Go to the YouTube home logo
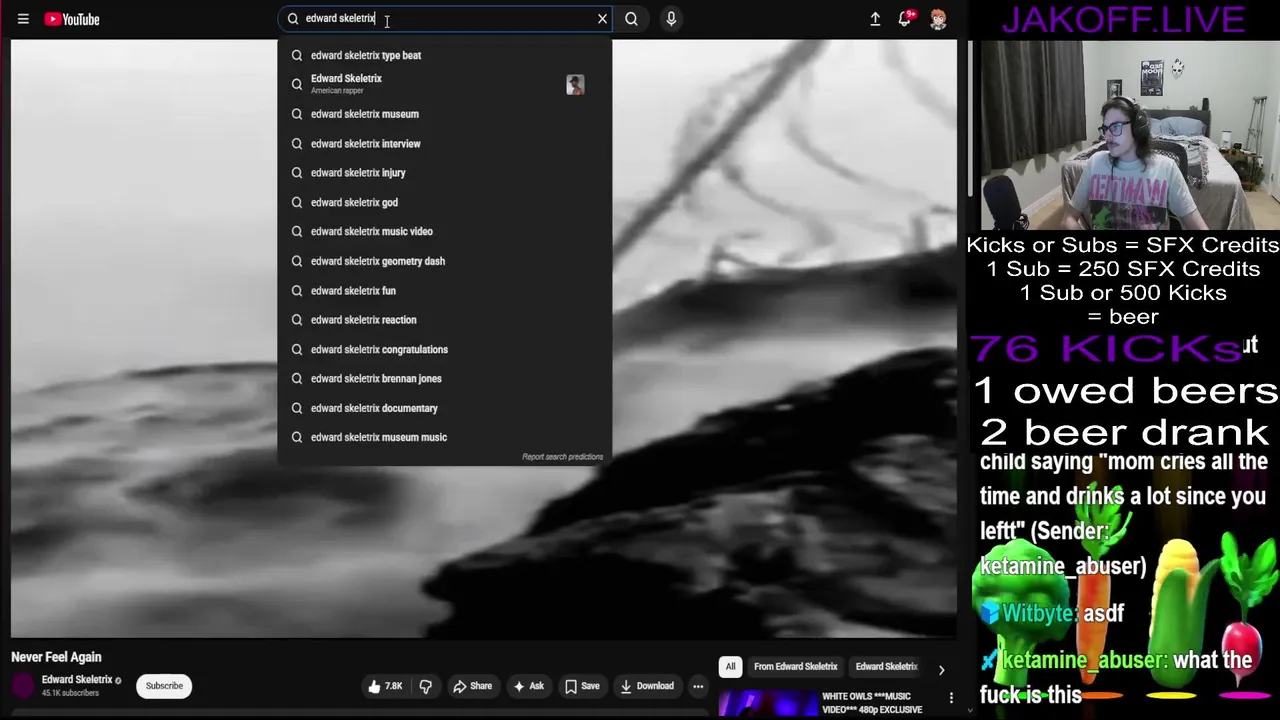Viewport: 1280px width, 720px height. click(x=72, y=19)
